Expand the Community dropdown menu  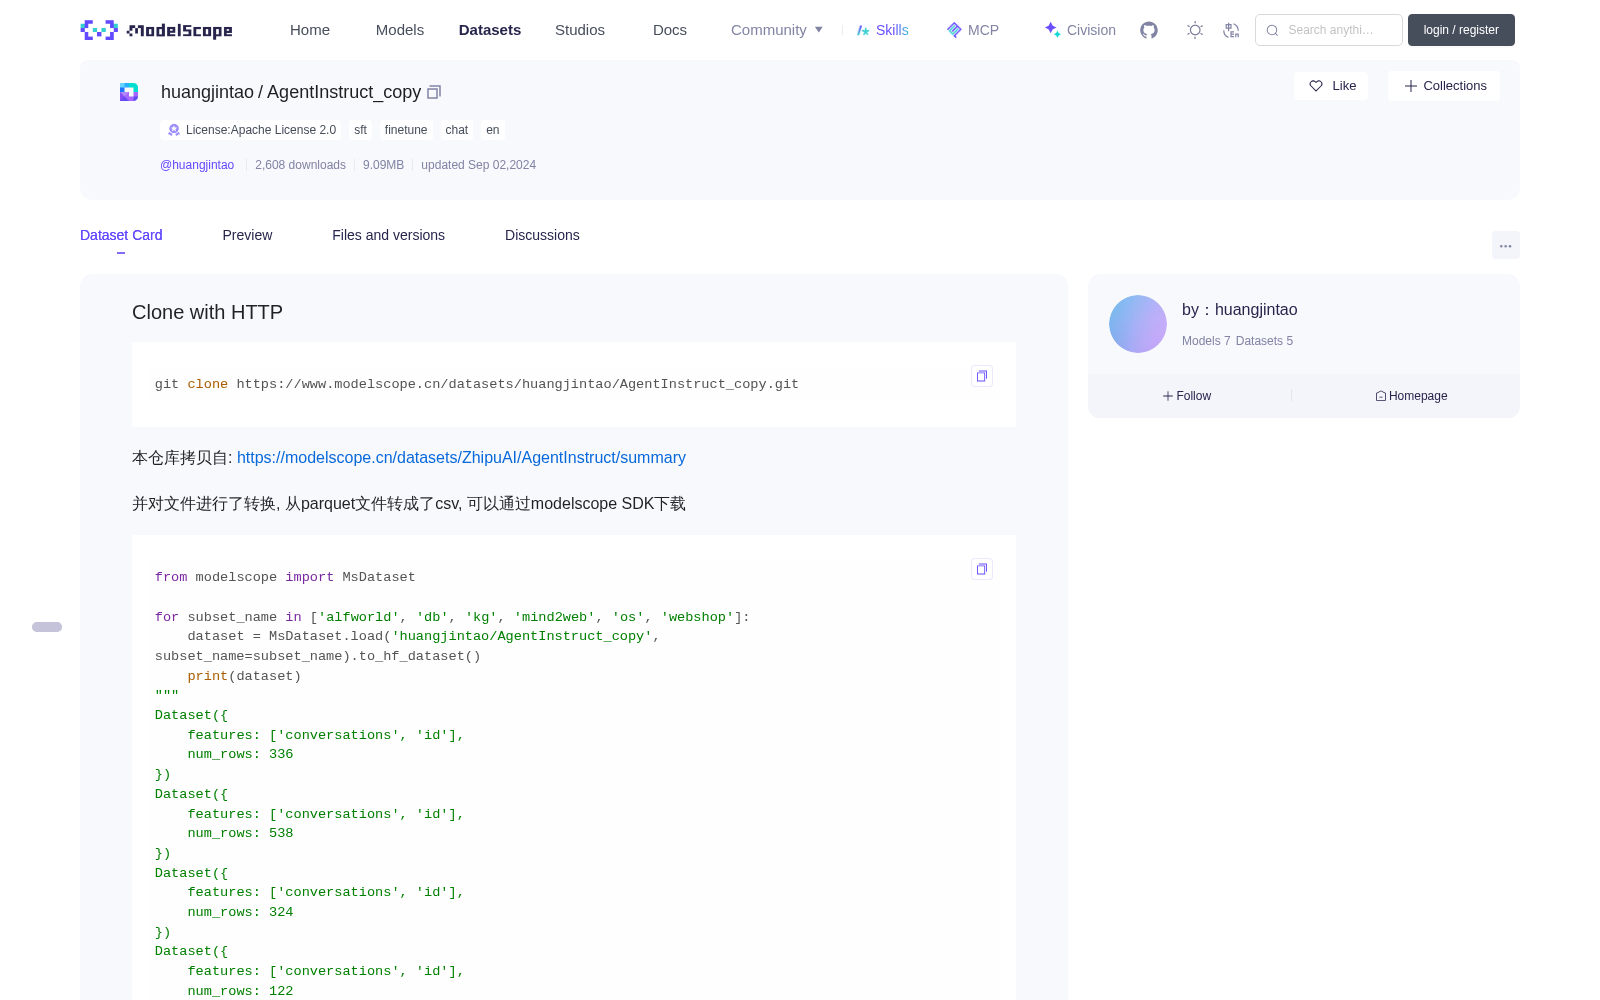[x=777, y=30]
